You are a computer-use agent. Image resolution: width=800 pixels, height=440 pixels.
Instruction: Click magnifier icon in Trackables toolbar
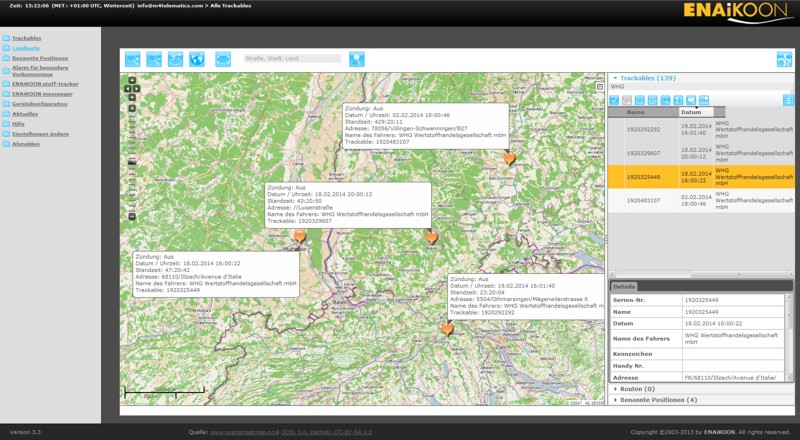tap(665, 101)
